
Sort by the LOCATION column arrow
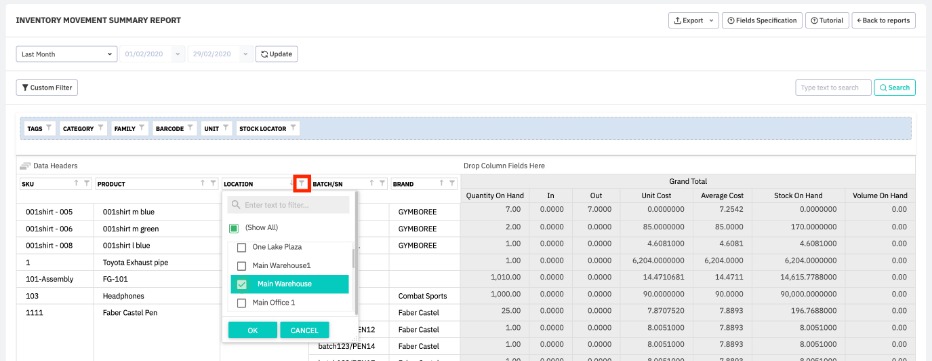(x=291, y=183)
